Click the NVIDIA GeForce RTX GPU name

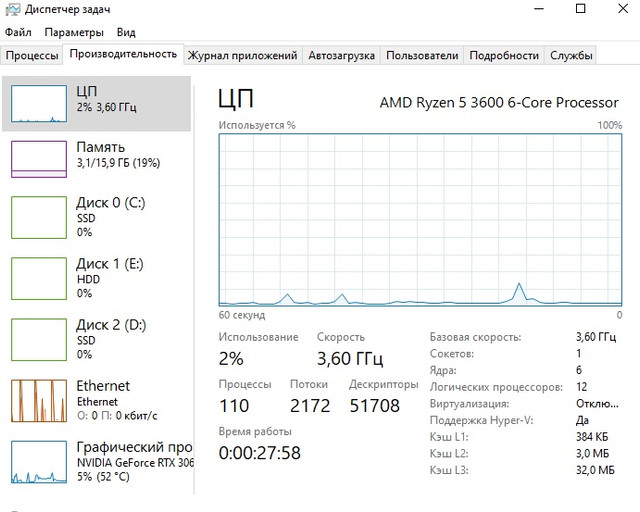tap(135, 463)
